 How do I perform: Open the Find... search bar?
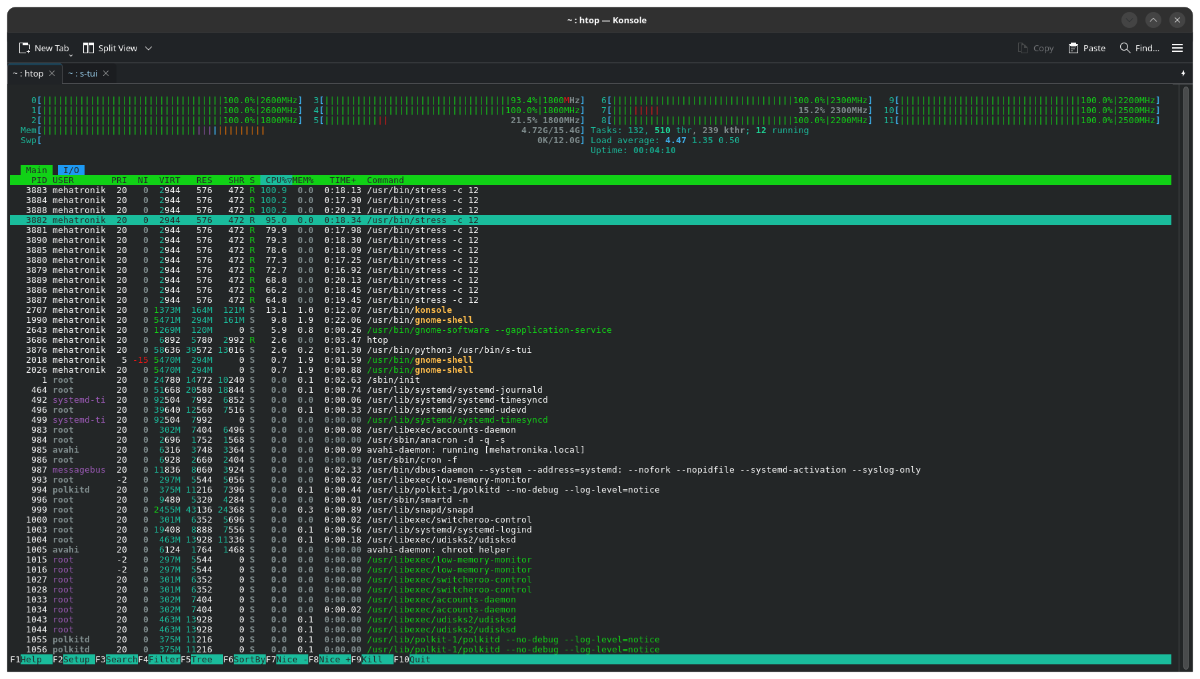[x=1140, y=48]
